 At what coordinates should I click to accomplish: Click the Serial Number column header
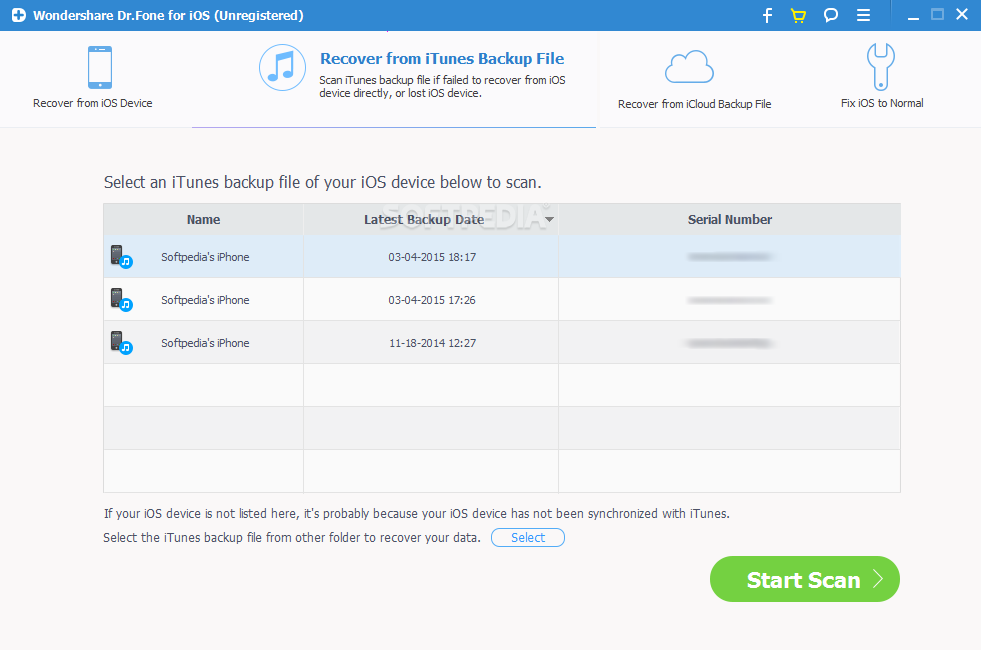point(729,220)
